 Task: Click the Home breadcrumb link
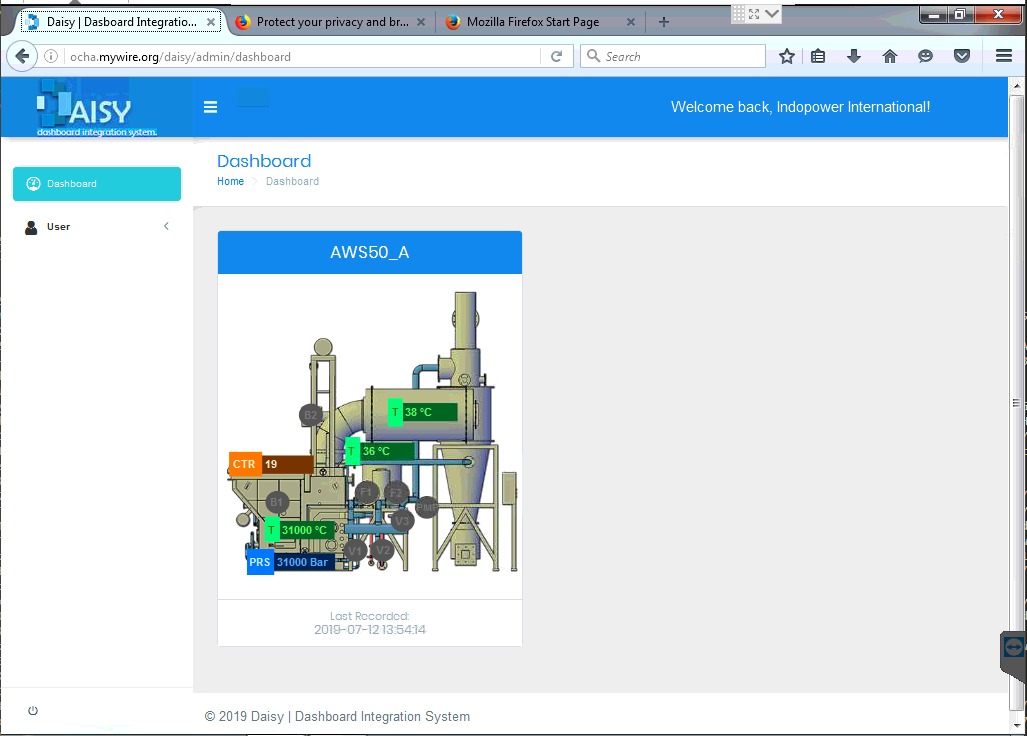pyautogui.click(x=230, y=181)
